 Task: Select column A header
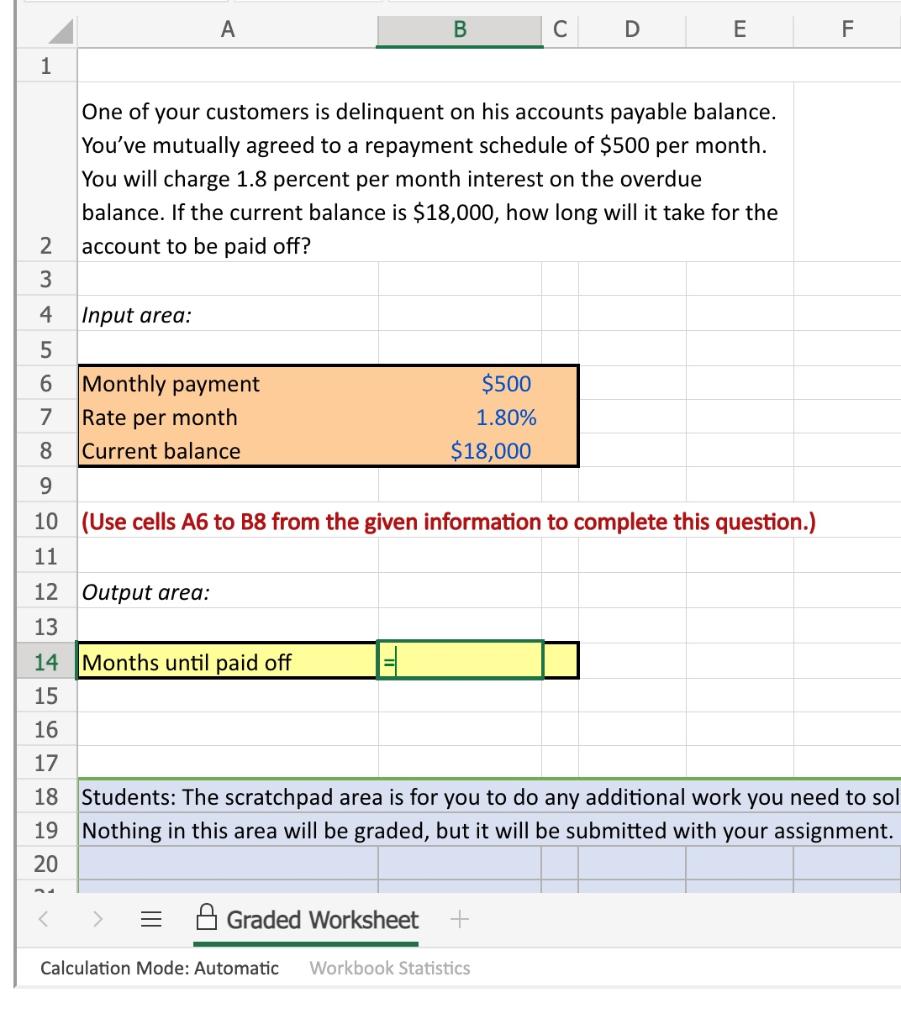pyautogui.click(x=227, y=29)
